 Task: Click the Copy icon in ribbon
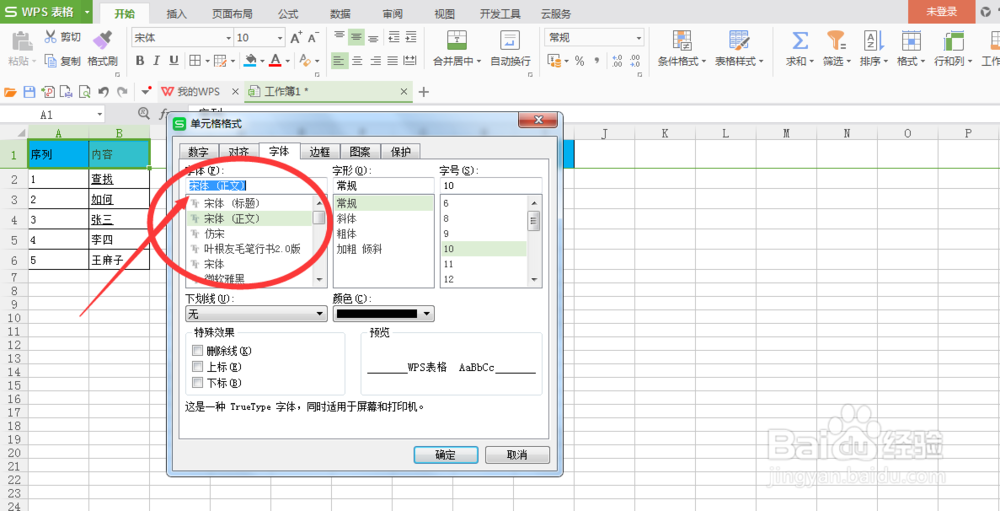pyautogui.click(x=50, y=61)
